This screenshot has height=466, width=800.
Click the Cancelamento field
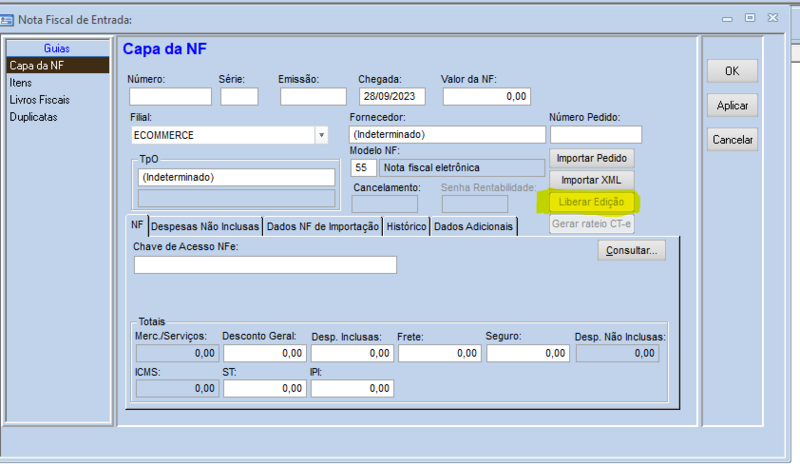(385, 204)
